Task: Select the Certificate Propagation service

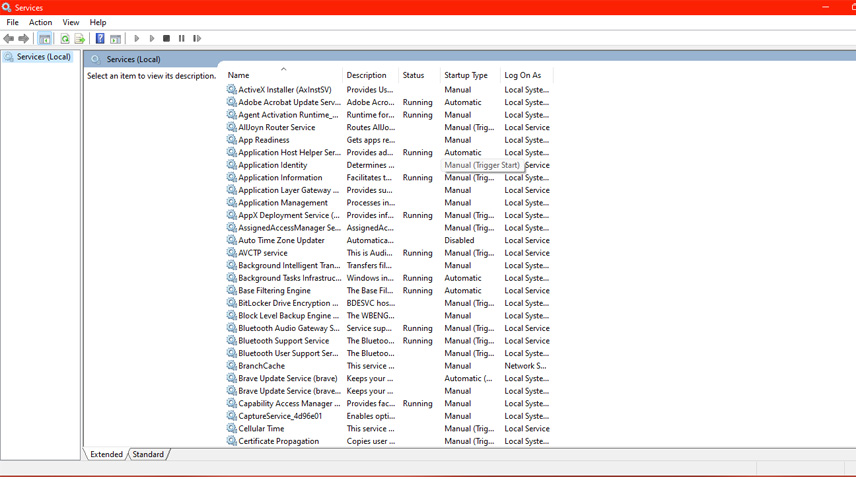Action: click(388, 441)
